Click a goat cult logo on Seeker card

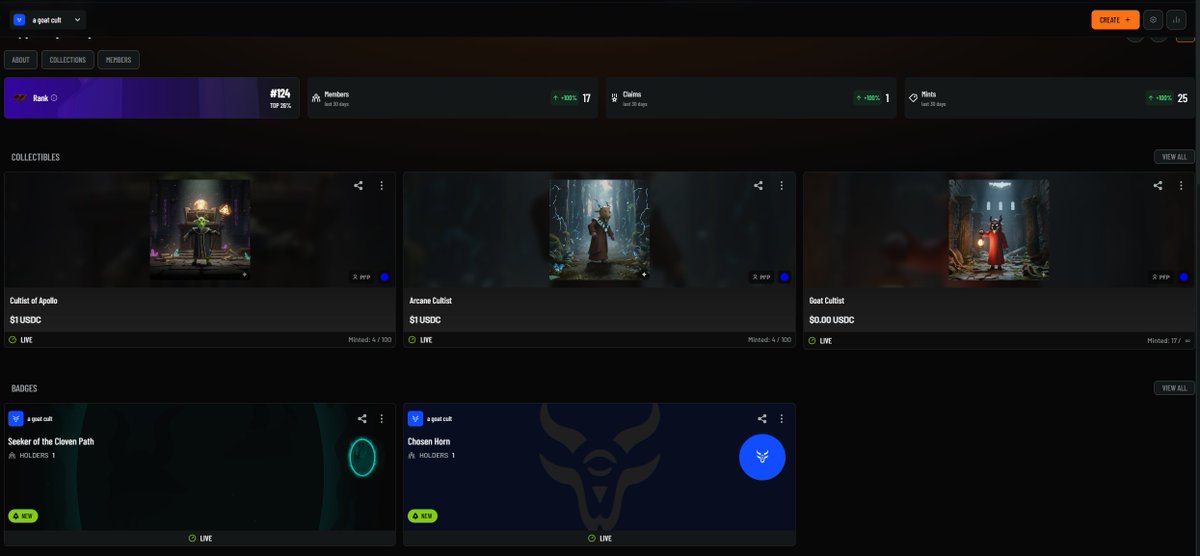(16, 419)
